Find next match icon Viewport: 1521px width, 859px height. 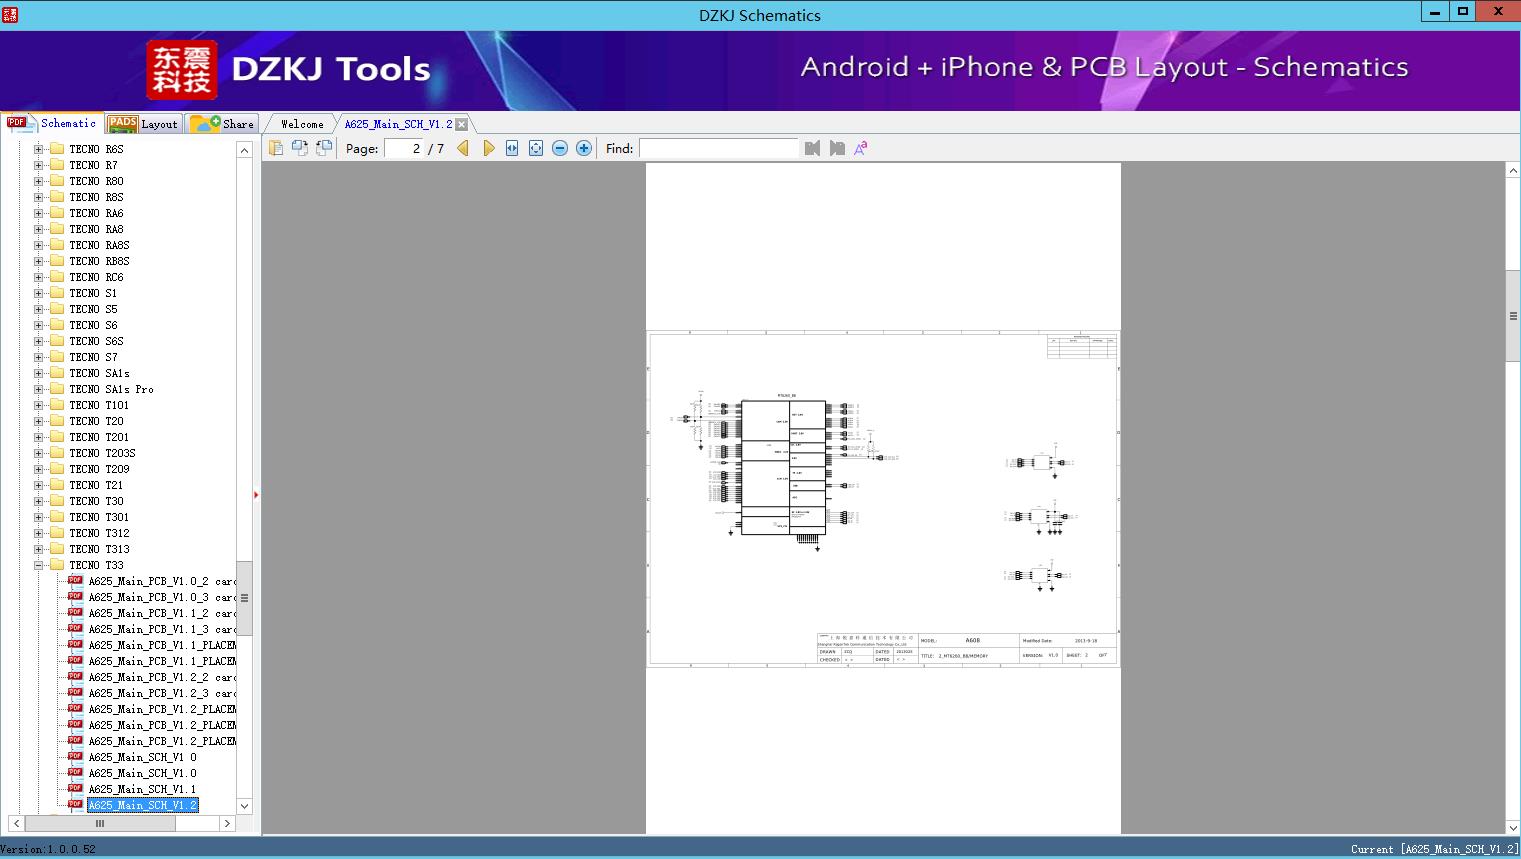(x=837, y=148)
